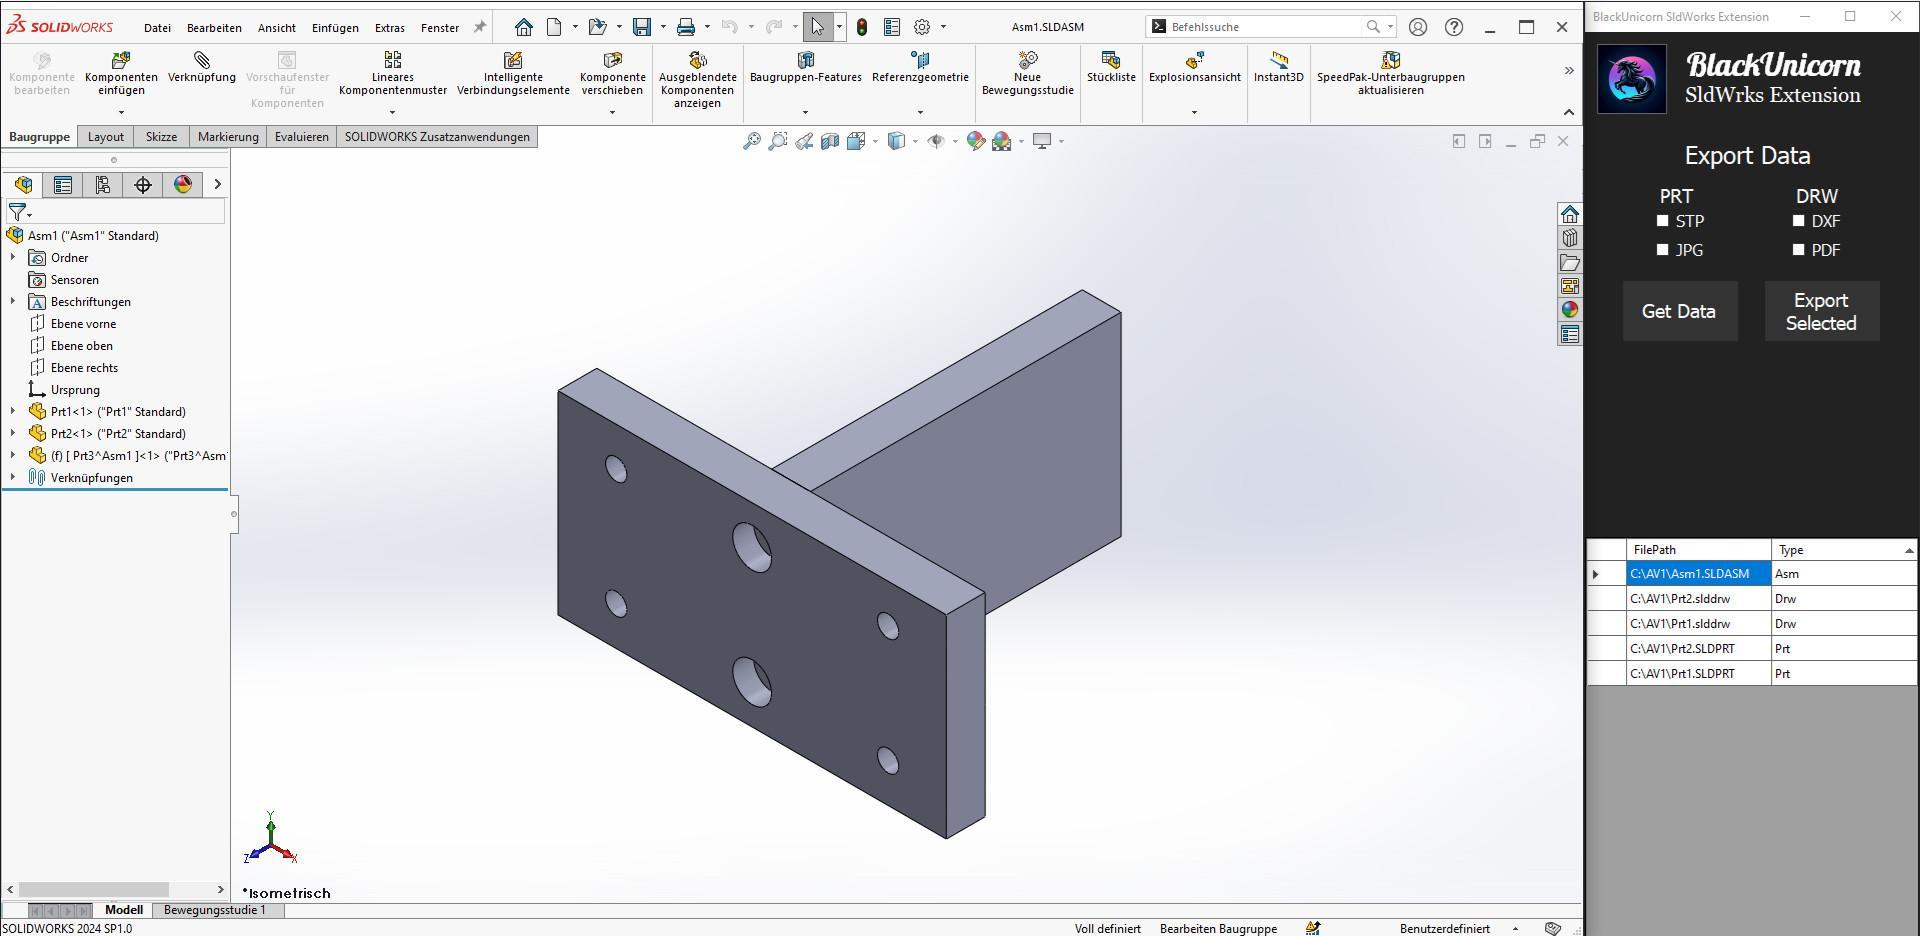The image size is (1920, 936).
Task: Switch to the Bewegungsstudie 1 tab
Action: pyautogui.click(x=215, y=910)
